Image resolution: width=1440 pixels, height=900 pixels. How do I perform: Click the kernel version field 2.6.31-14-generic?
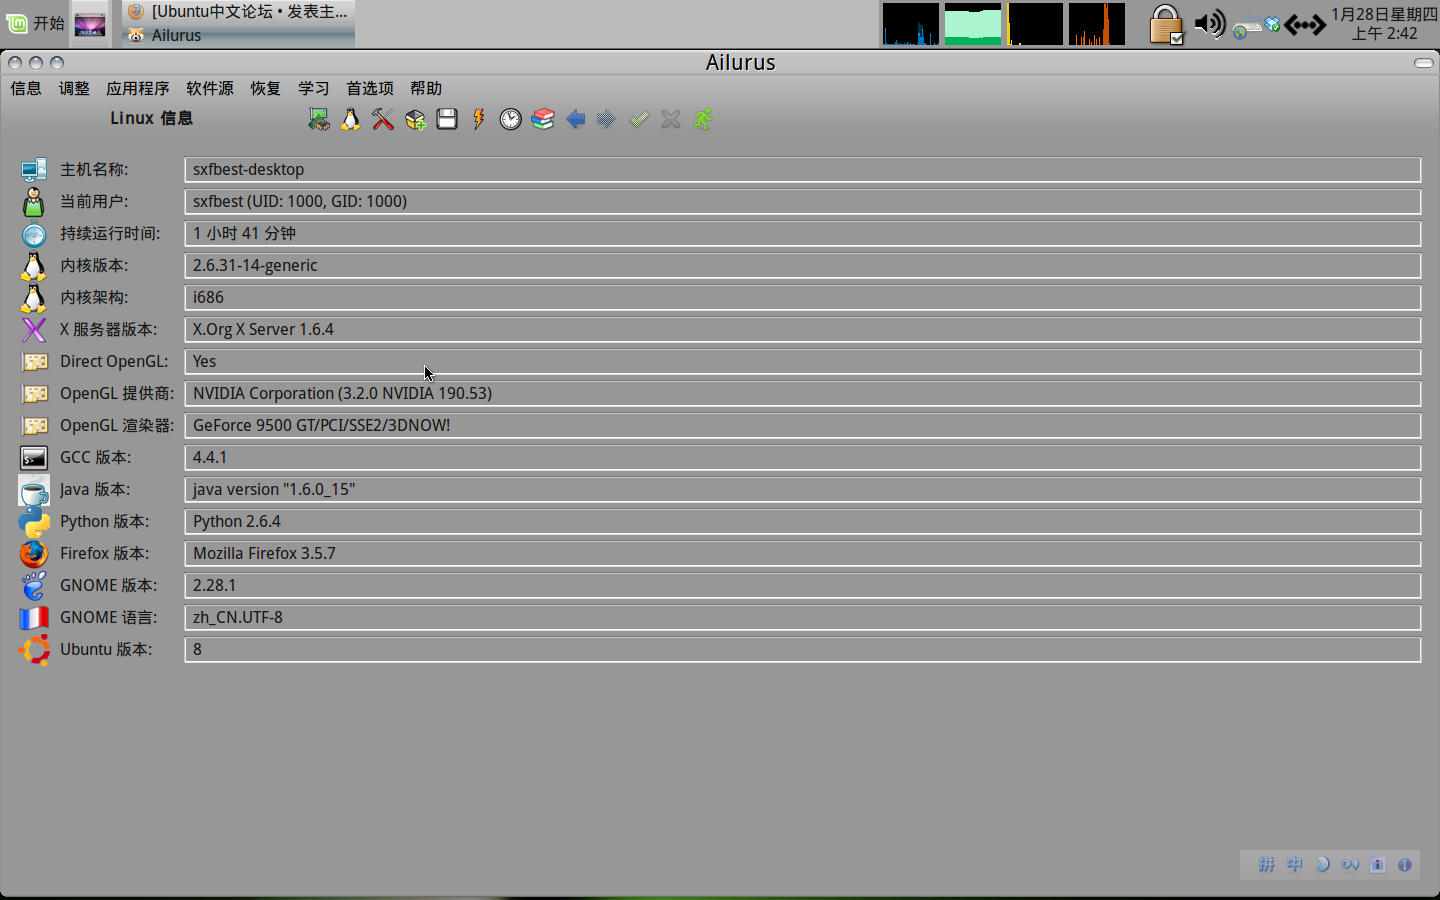coord(803,266)
